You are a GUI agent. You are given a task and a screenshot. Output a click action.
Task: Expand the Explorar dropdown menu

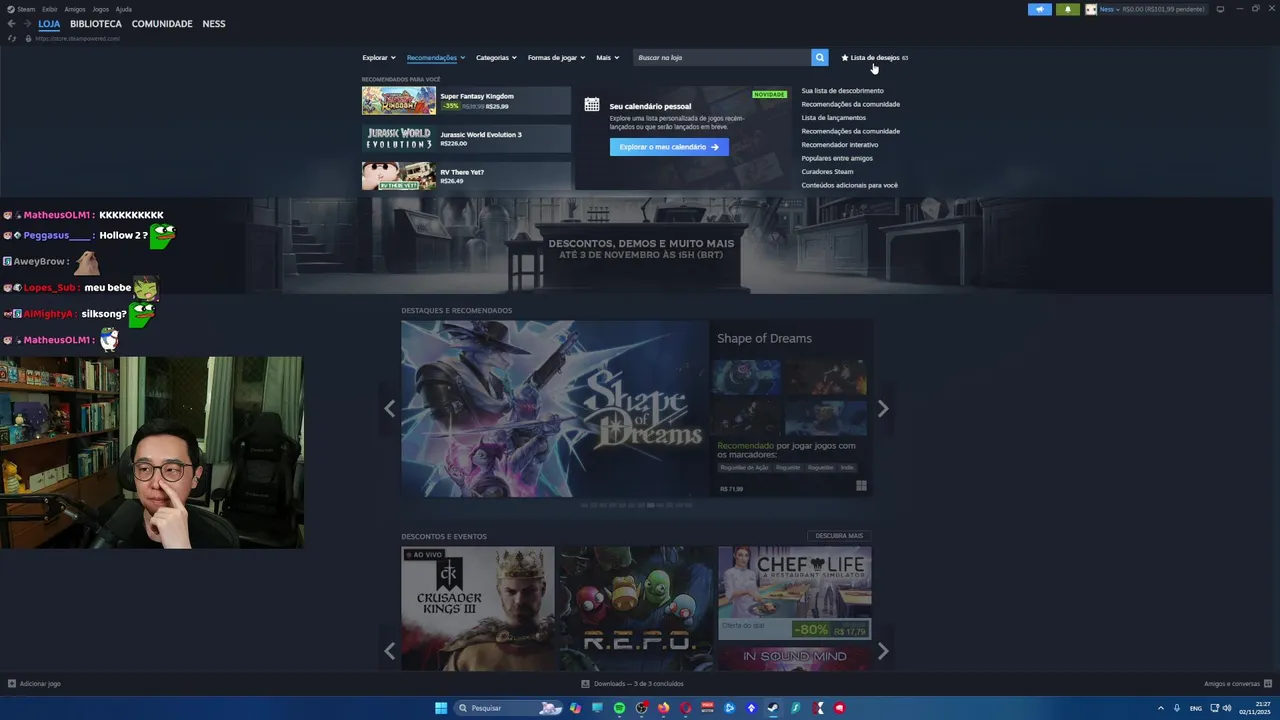tap(379, 58)
